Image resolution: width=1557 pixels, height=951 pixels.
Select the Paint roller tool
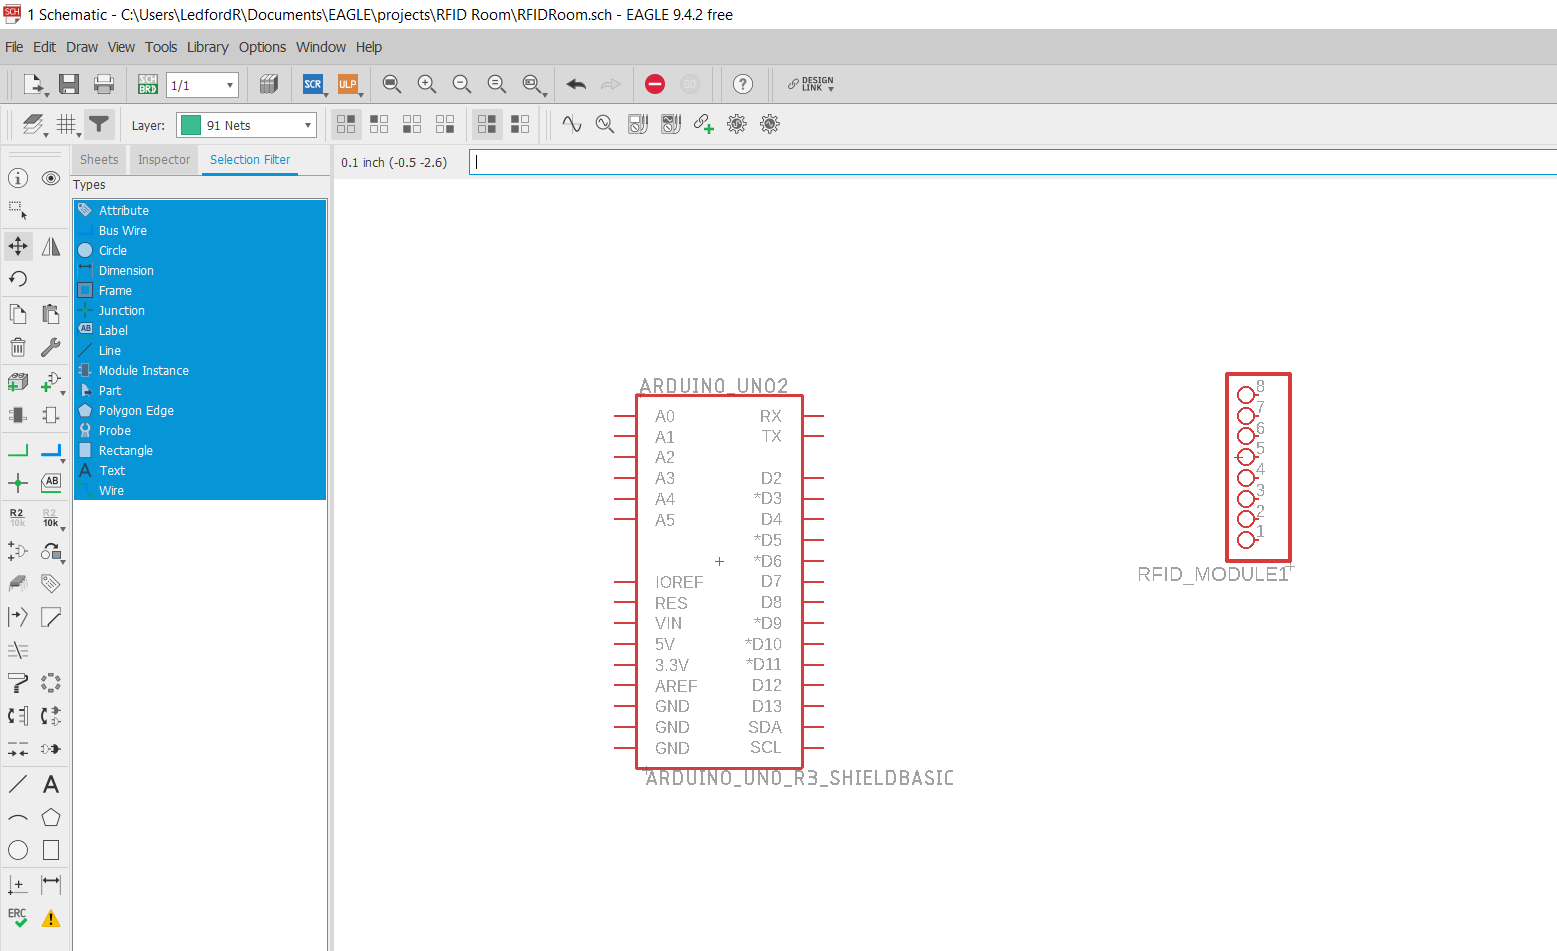coord(18,683)
